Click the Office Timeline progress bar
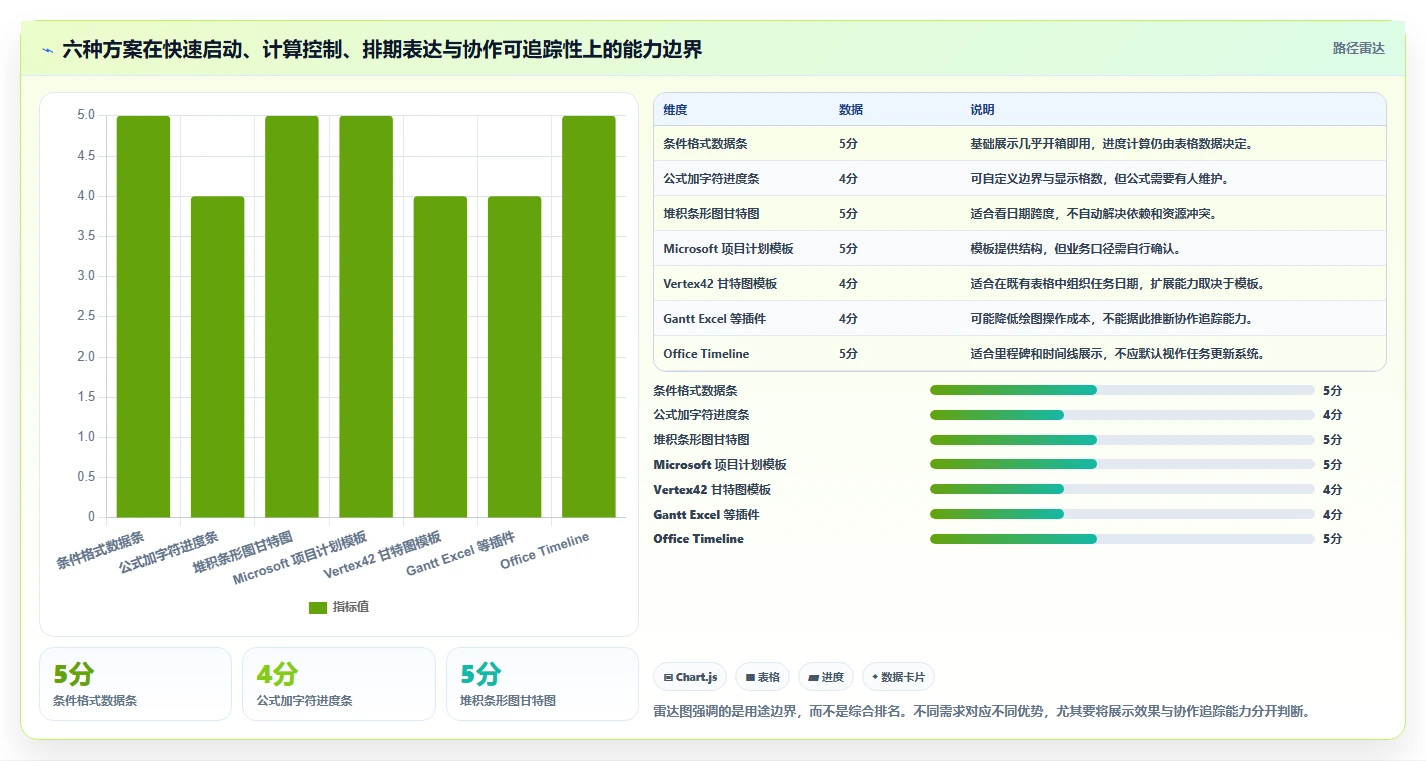The height and width of the screenshot is (761, 1426). point(1122,539)
